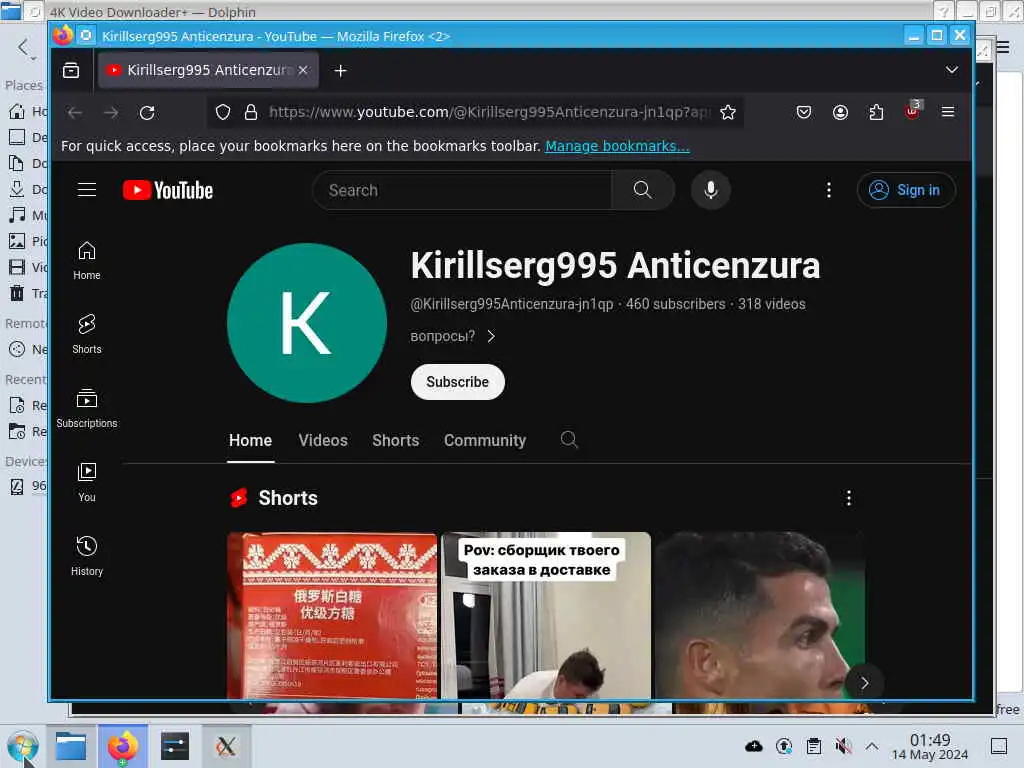Open Trash in Dolphin places panel

27,293
